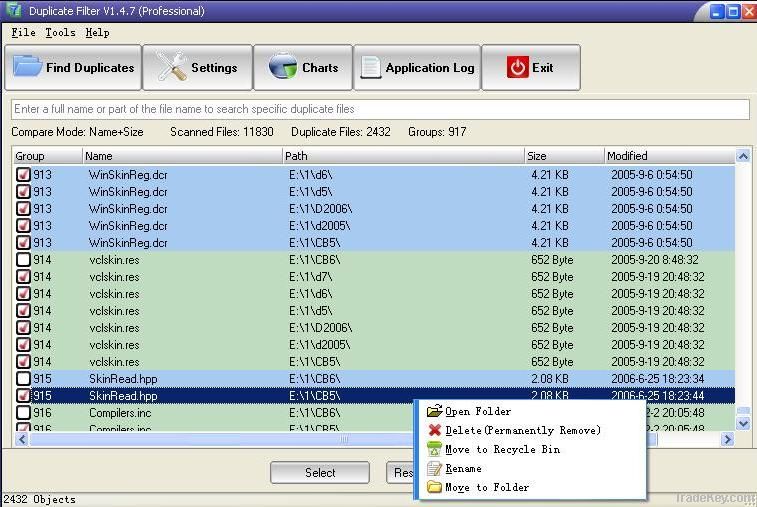
Task: Click the 2.08 KB size of SkinRead.hpp CB6
Action: point(550,379)
